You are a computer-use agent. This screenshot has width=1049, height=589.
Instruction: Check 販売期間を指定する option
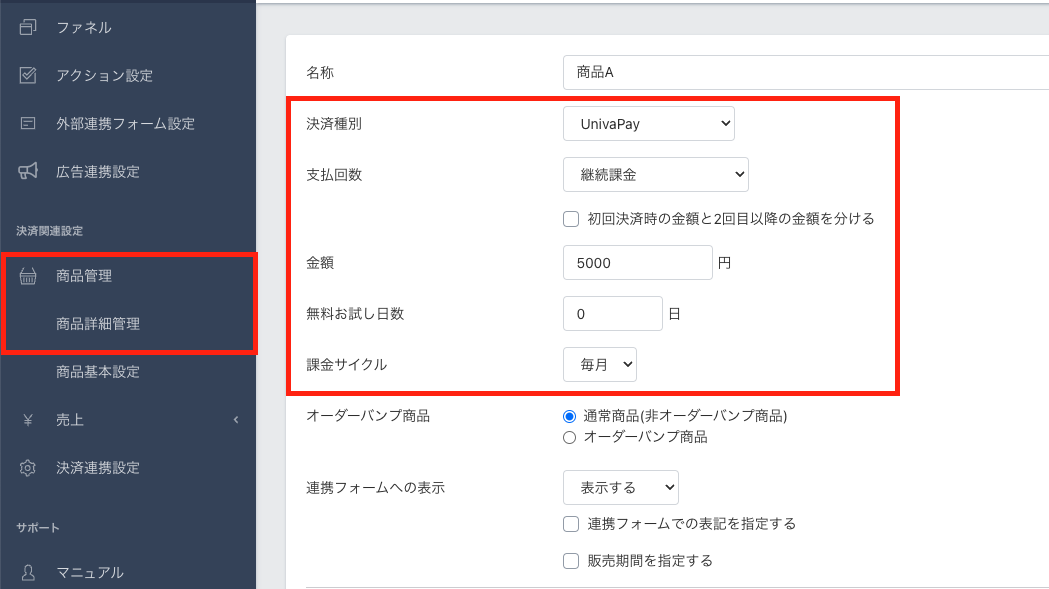click(571, 561)
